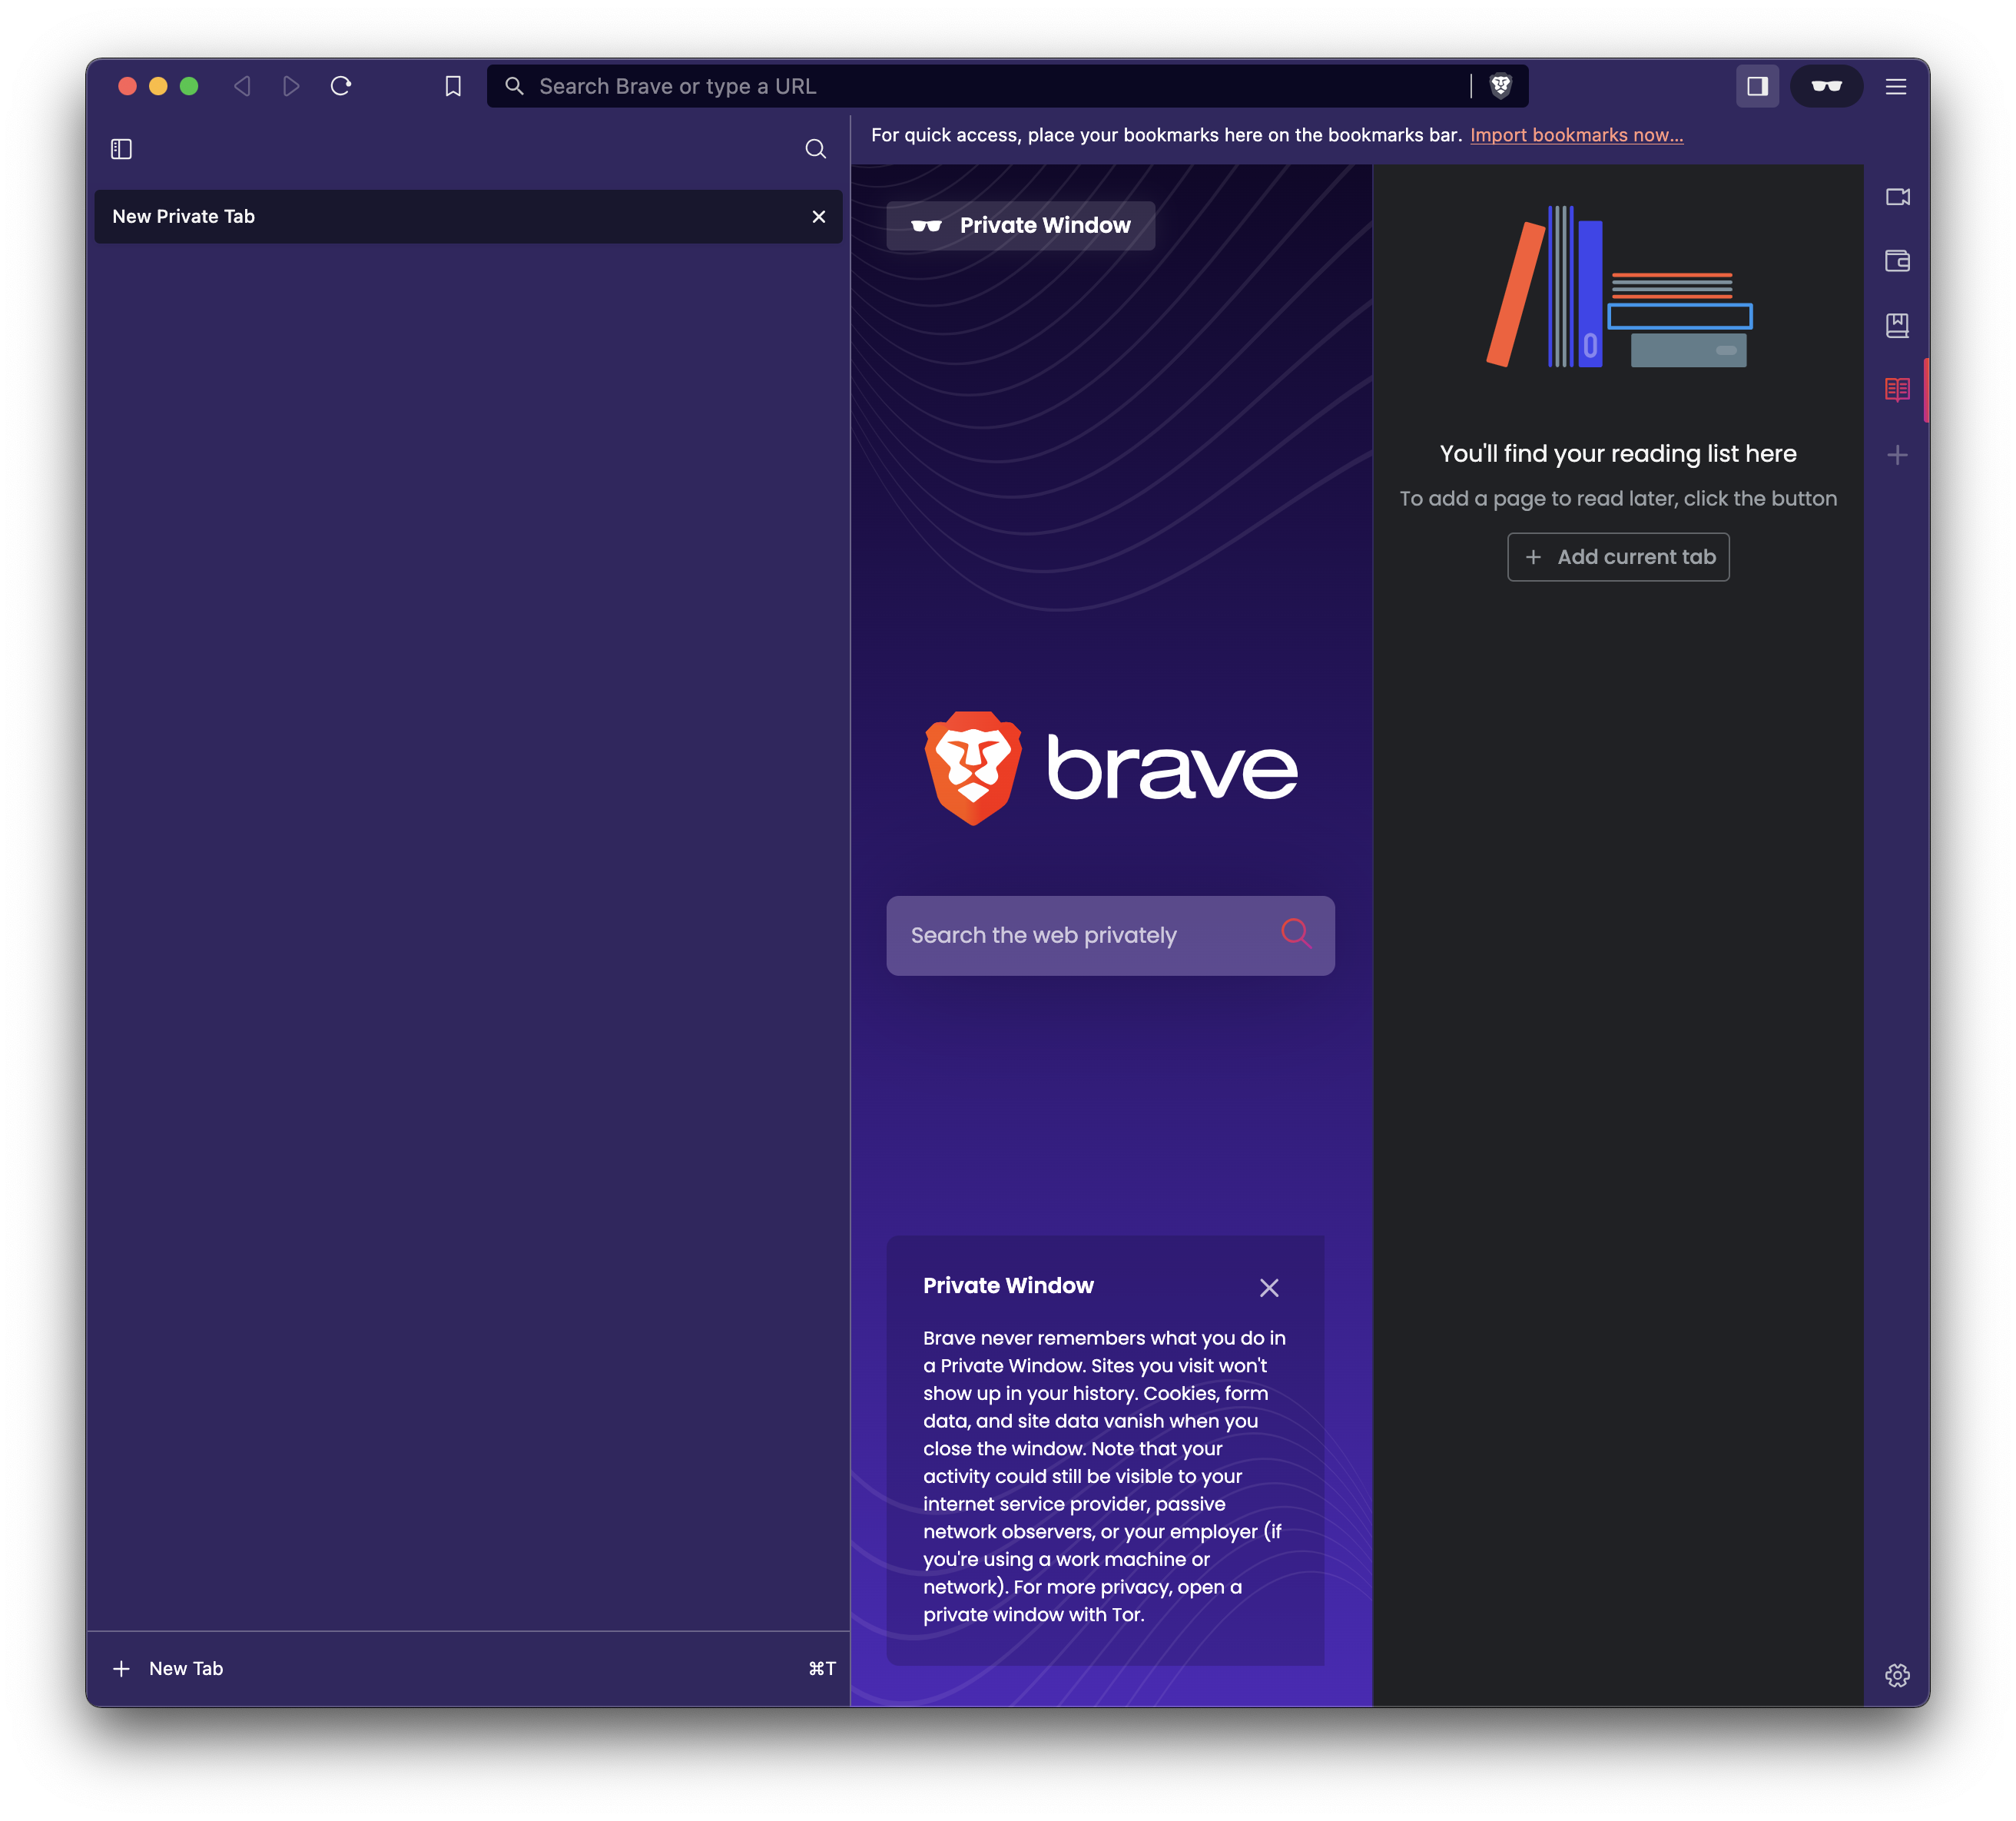Screen dimensions: 2016x1821
Task: Select the Reading List sidebar icon
Action: [x=1897, y=389]
